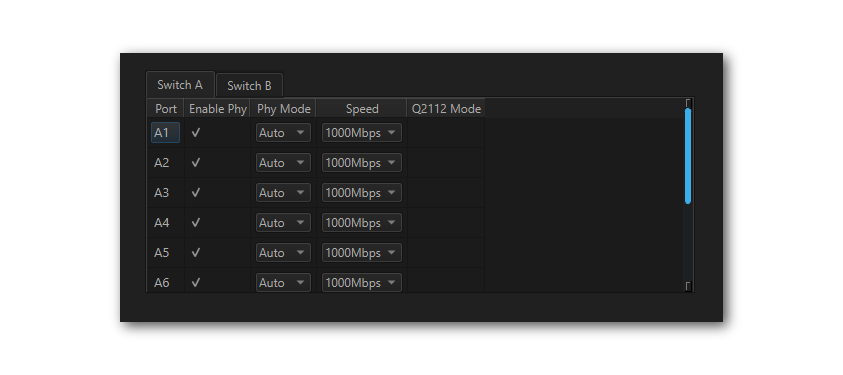The image size is (843, 375).
Task: Open Phy Mode dropdown for port A2
Action: point(283,163)
